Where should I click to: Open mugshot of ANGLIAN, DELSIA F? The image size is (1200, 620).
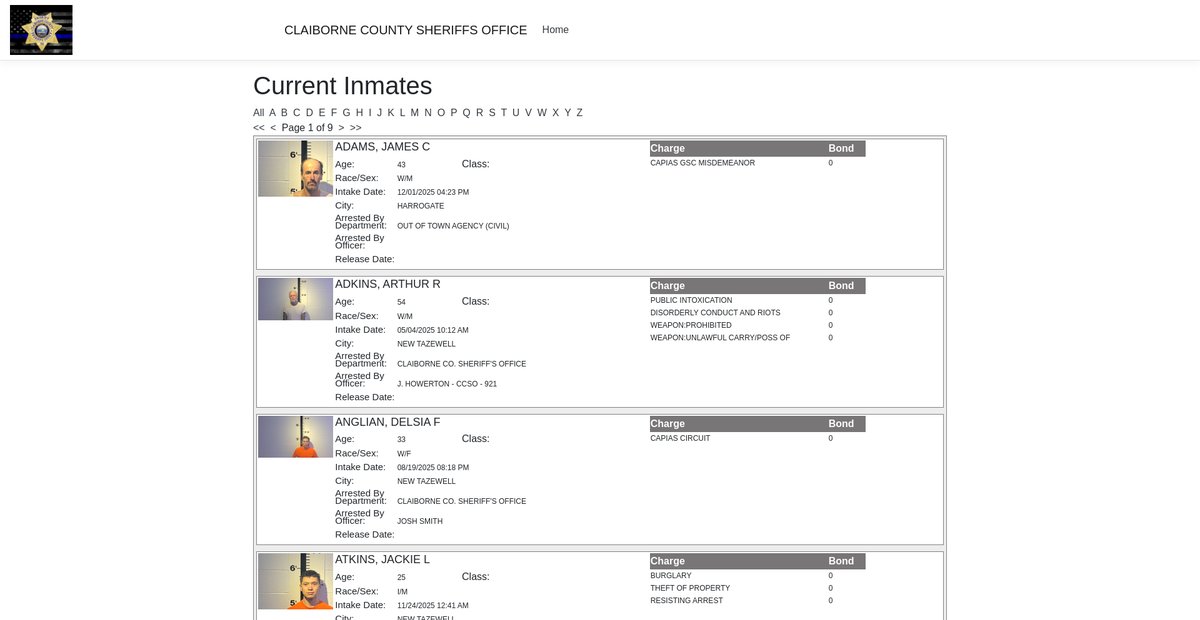pyautogui.click(x=295, y=437)
